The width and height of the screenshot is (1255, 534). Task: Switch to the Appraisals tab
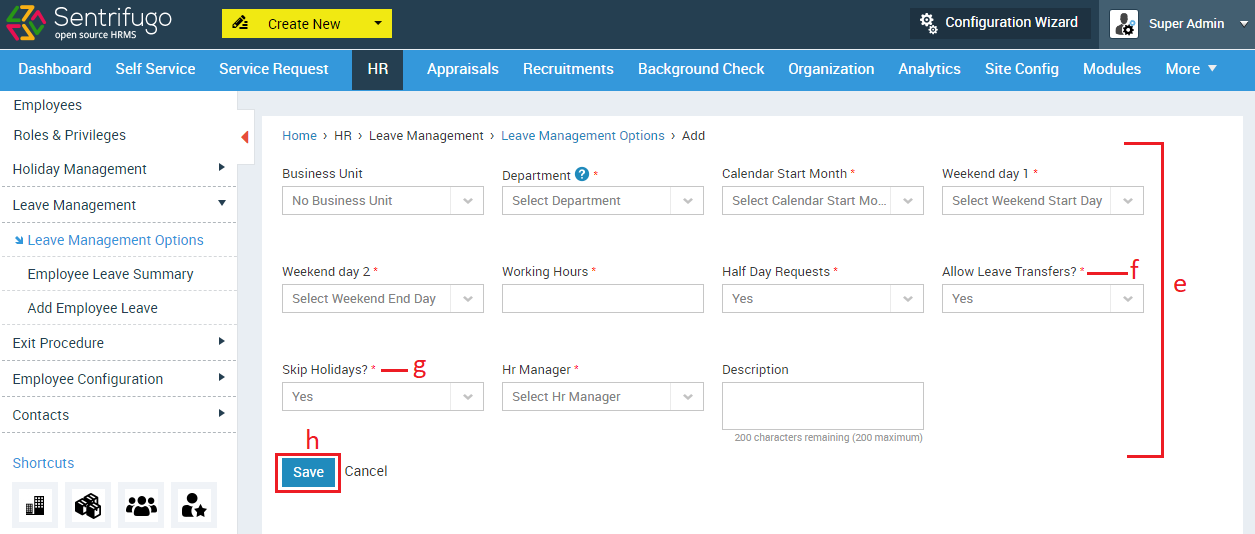point(463,69)
